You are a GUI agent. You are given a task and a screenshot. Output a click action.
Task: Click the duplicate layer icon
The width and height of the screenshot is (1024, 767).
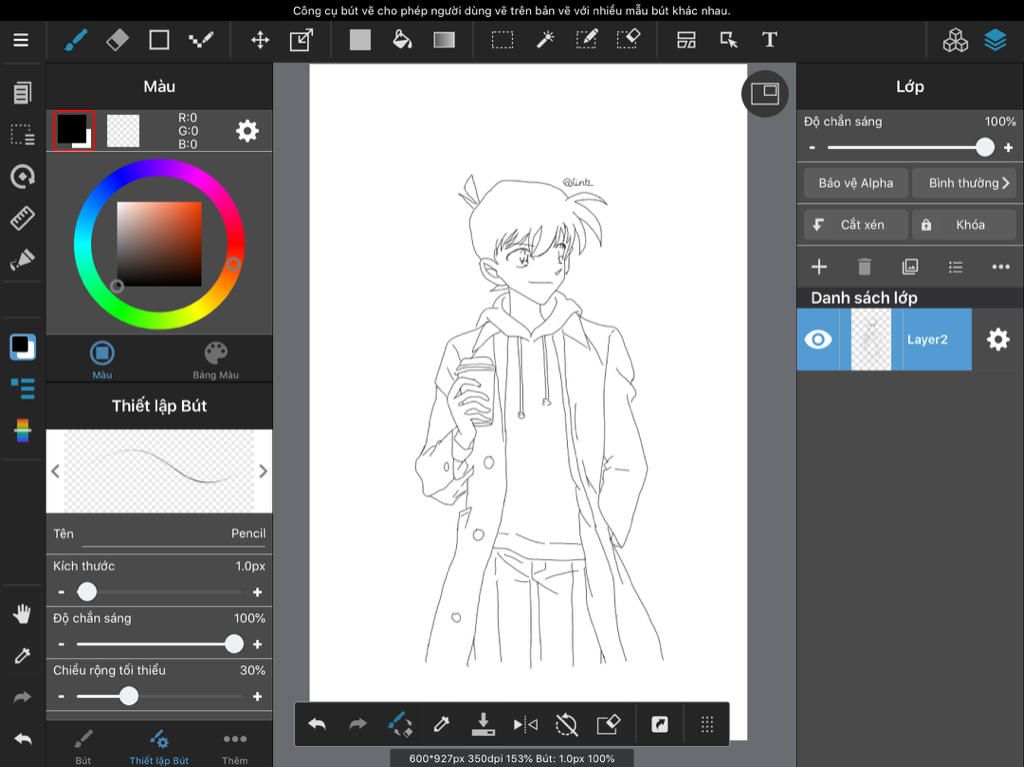910,267
